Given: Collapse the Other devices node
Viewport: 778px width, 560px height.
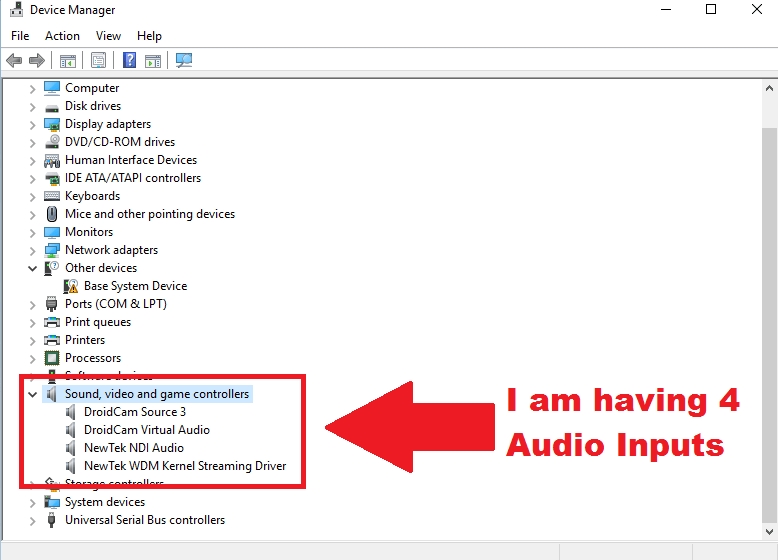Looking at the screenshot, I should (x=33, y=268).
